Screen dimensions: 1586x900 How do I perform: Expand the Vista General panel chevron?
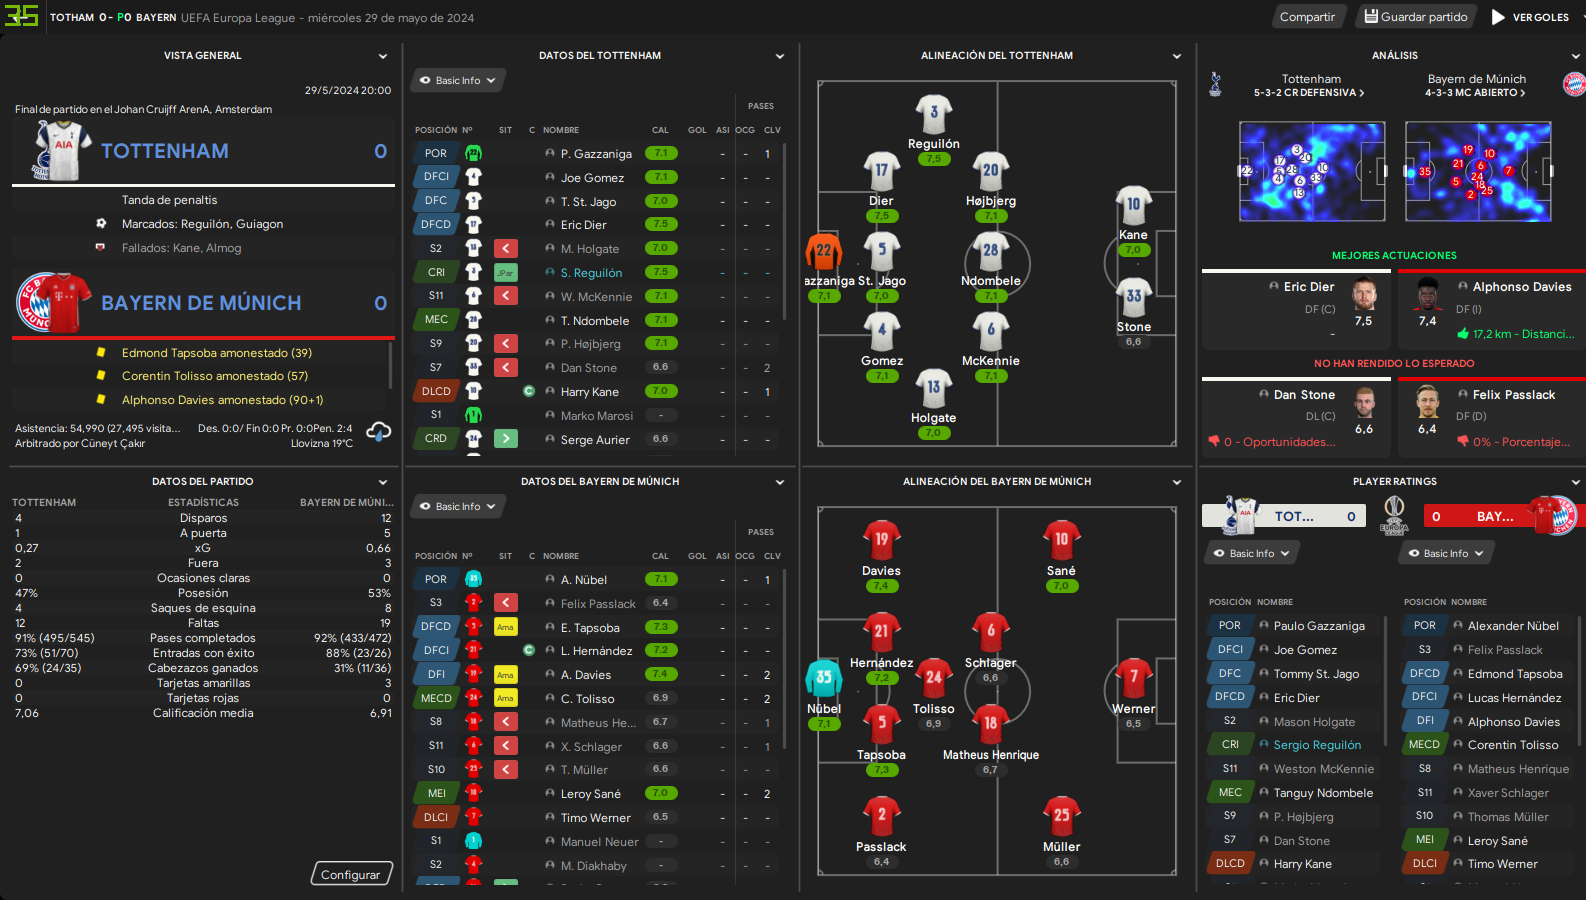coord(383,56)
